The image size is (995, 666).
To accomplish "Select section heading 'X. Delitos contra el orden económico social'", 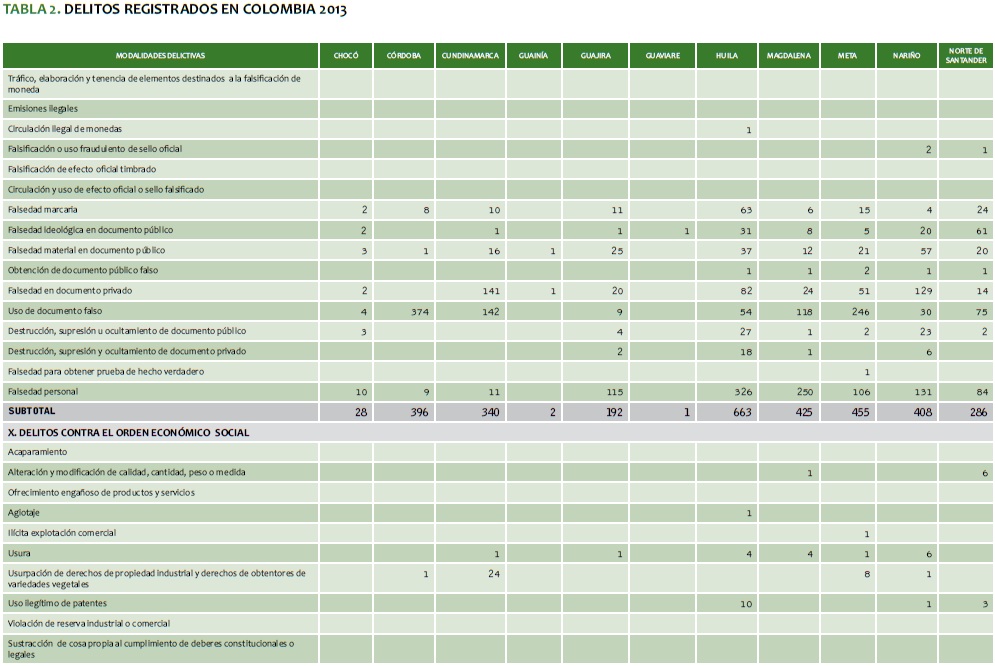I will coord(128,433).
